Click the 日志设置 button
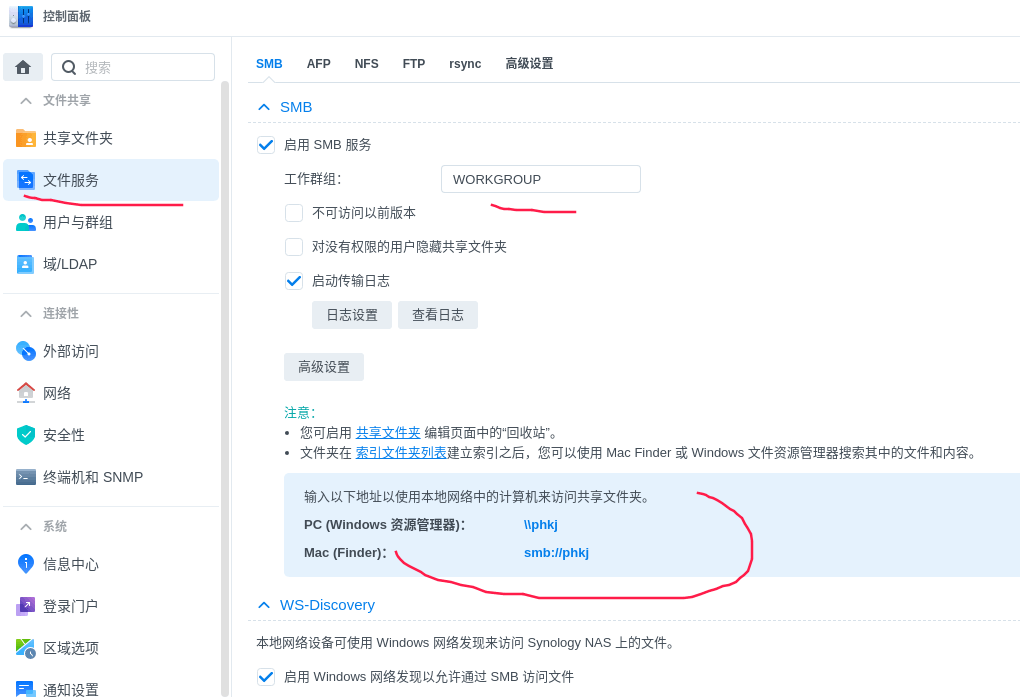1020x697 pixels. click(352, 315)
